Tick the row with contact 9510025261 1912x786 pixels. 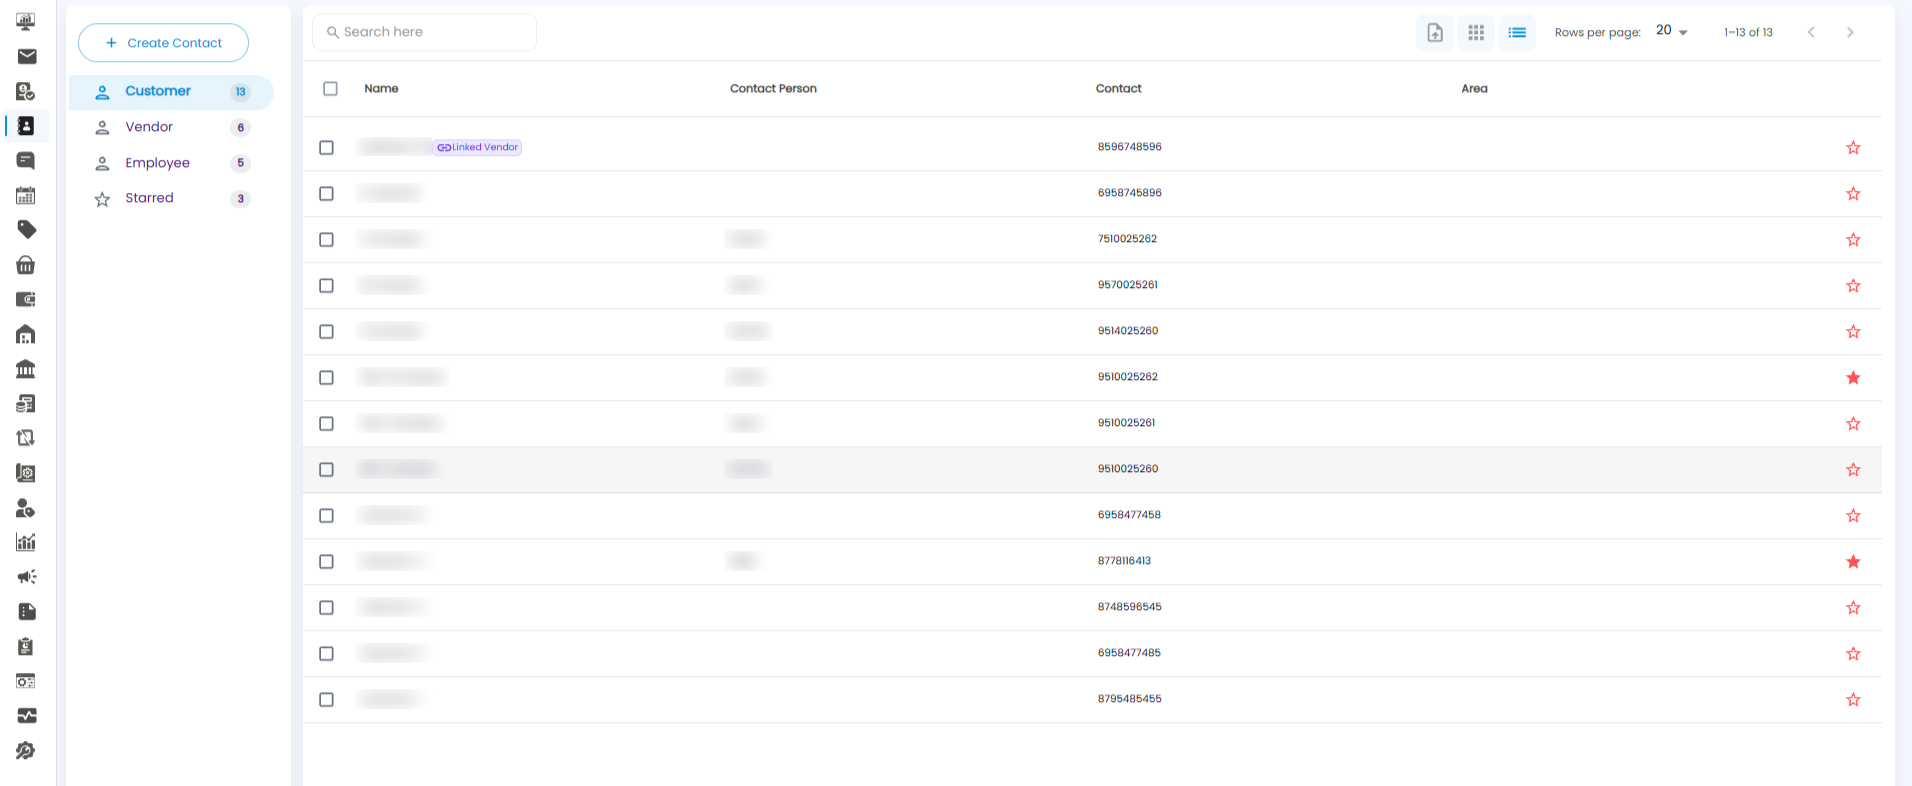click(326, 424)
